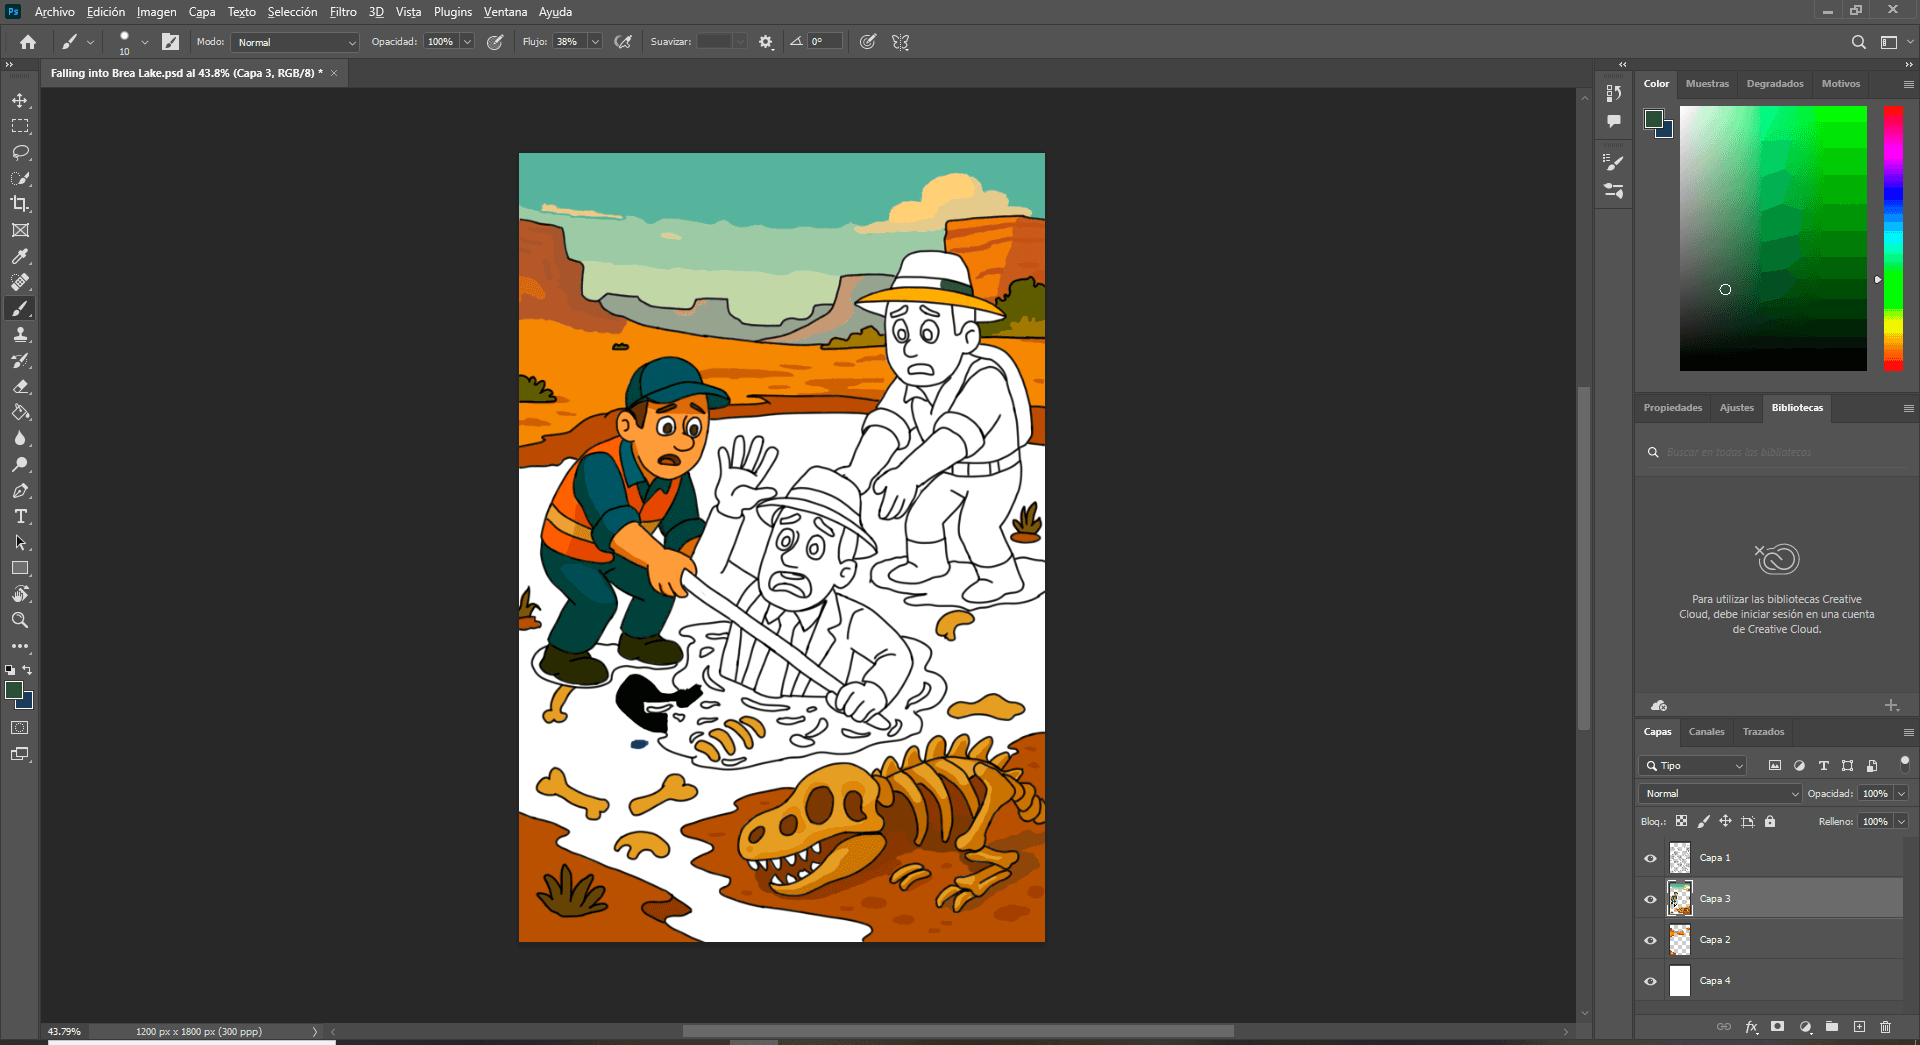
Task: Select the Clone Stamp tool
Action: pyautogui.click(x=20, y=334)
